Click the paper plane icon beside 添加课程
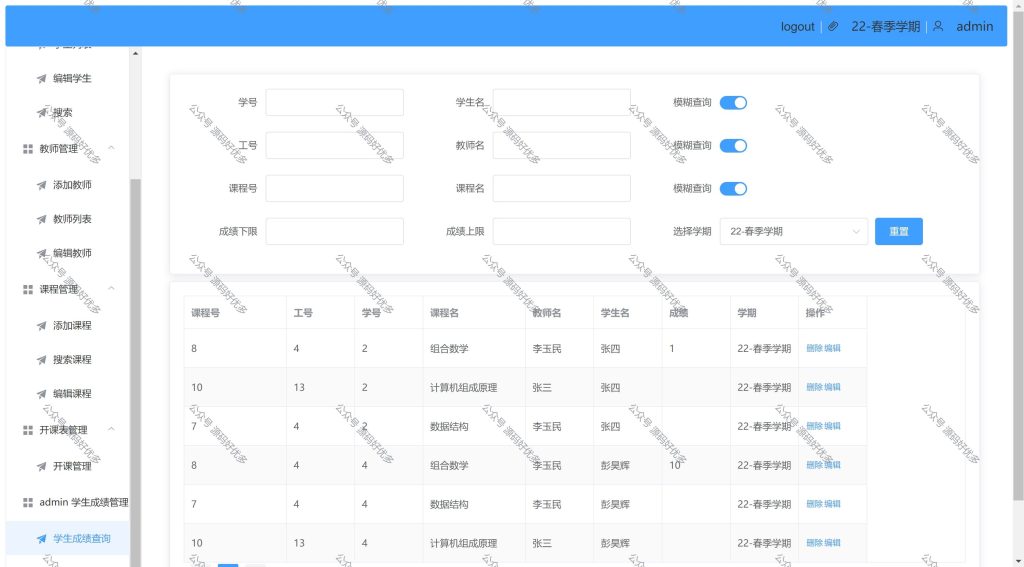Viewport: 1024px width, 567px height. (42, 325)
